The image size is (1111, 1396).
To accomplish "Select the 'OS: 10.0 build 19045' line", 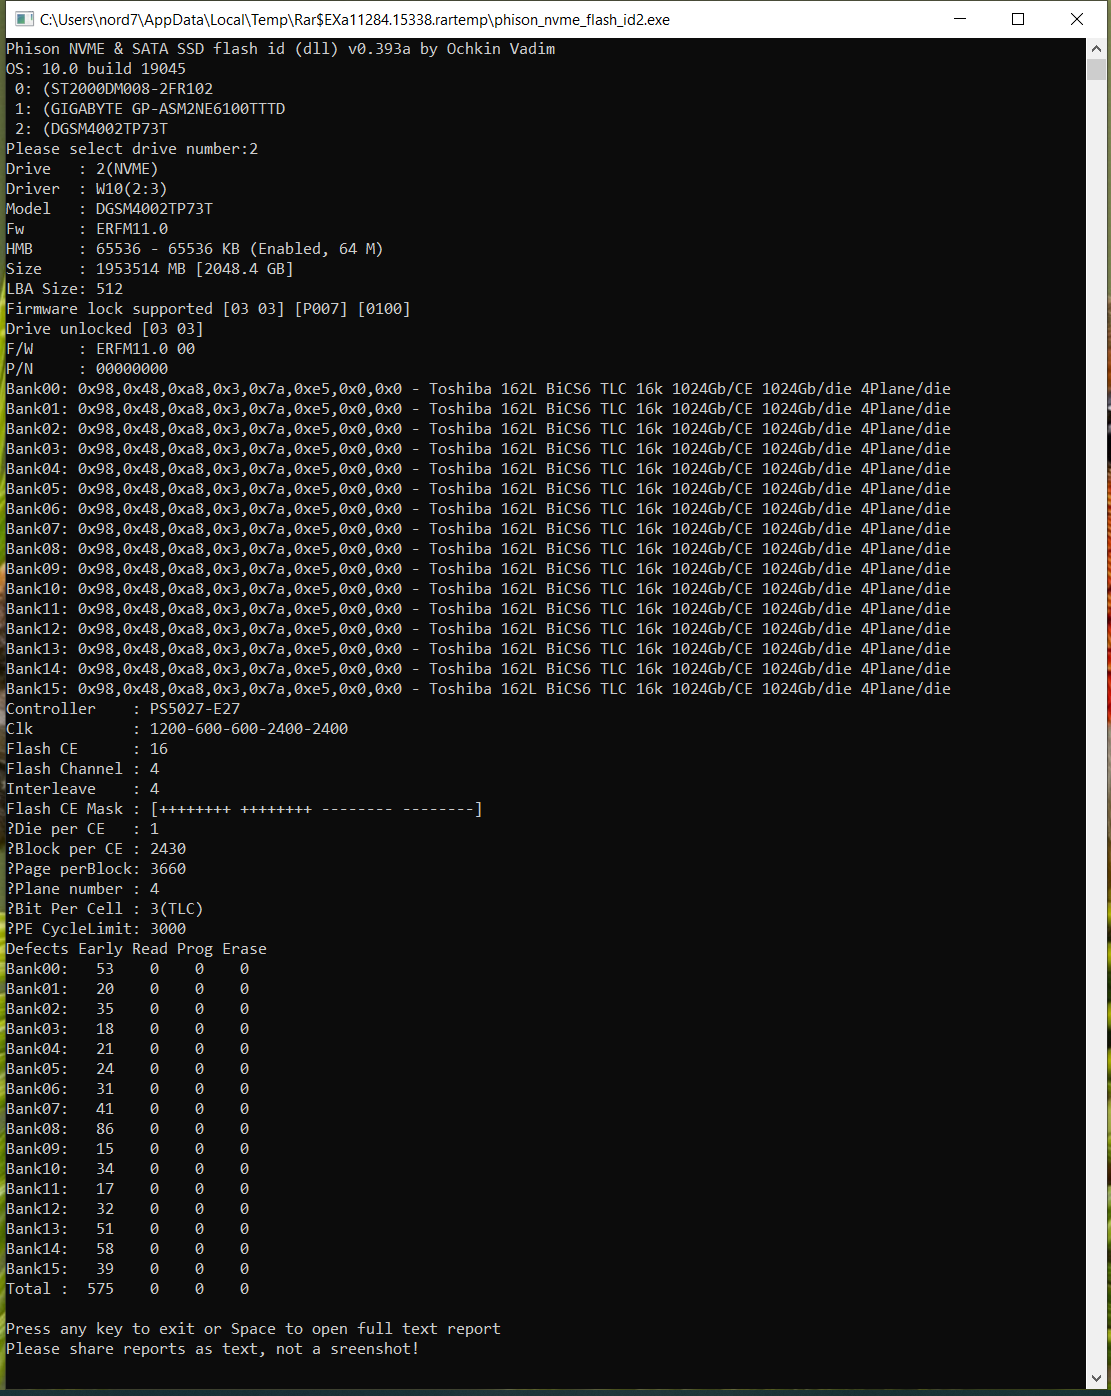I will point(96,69).
